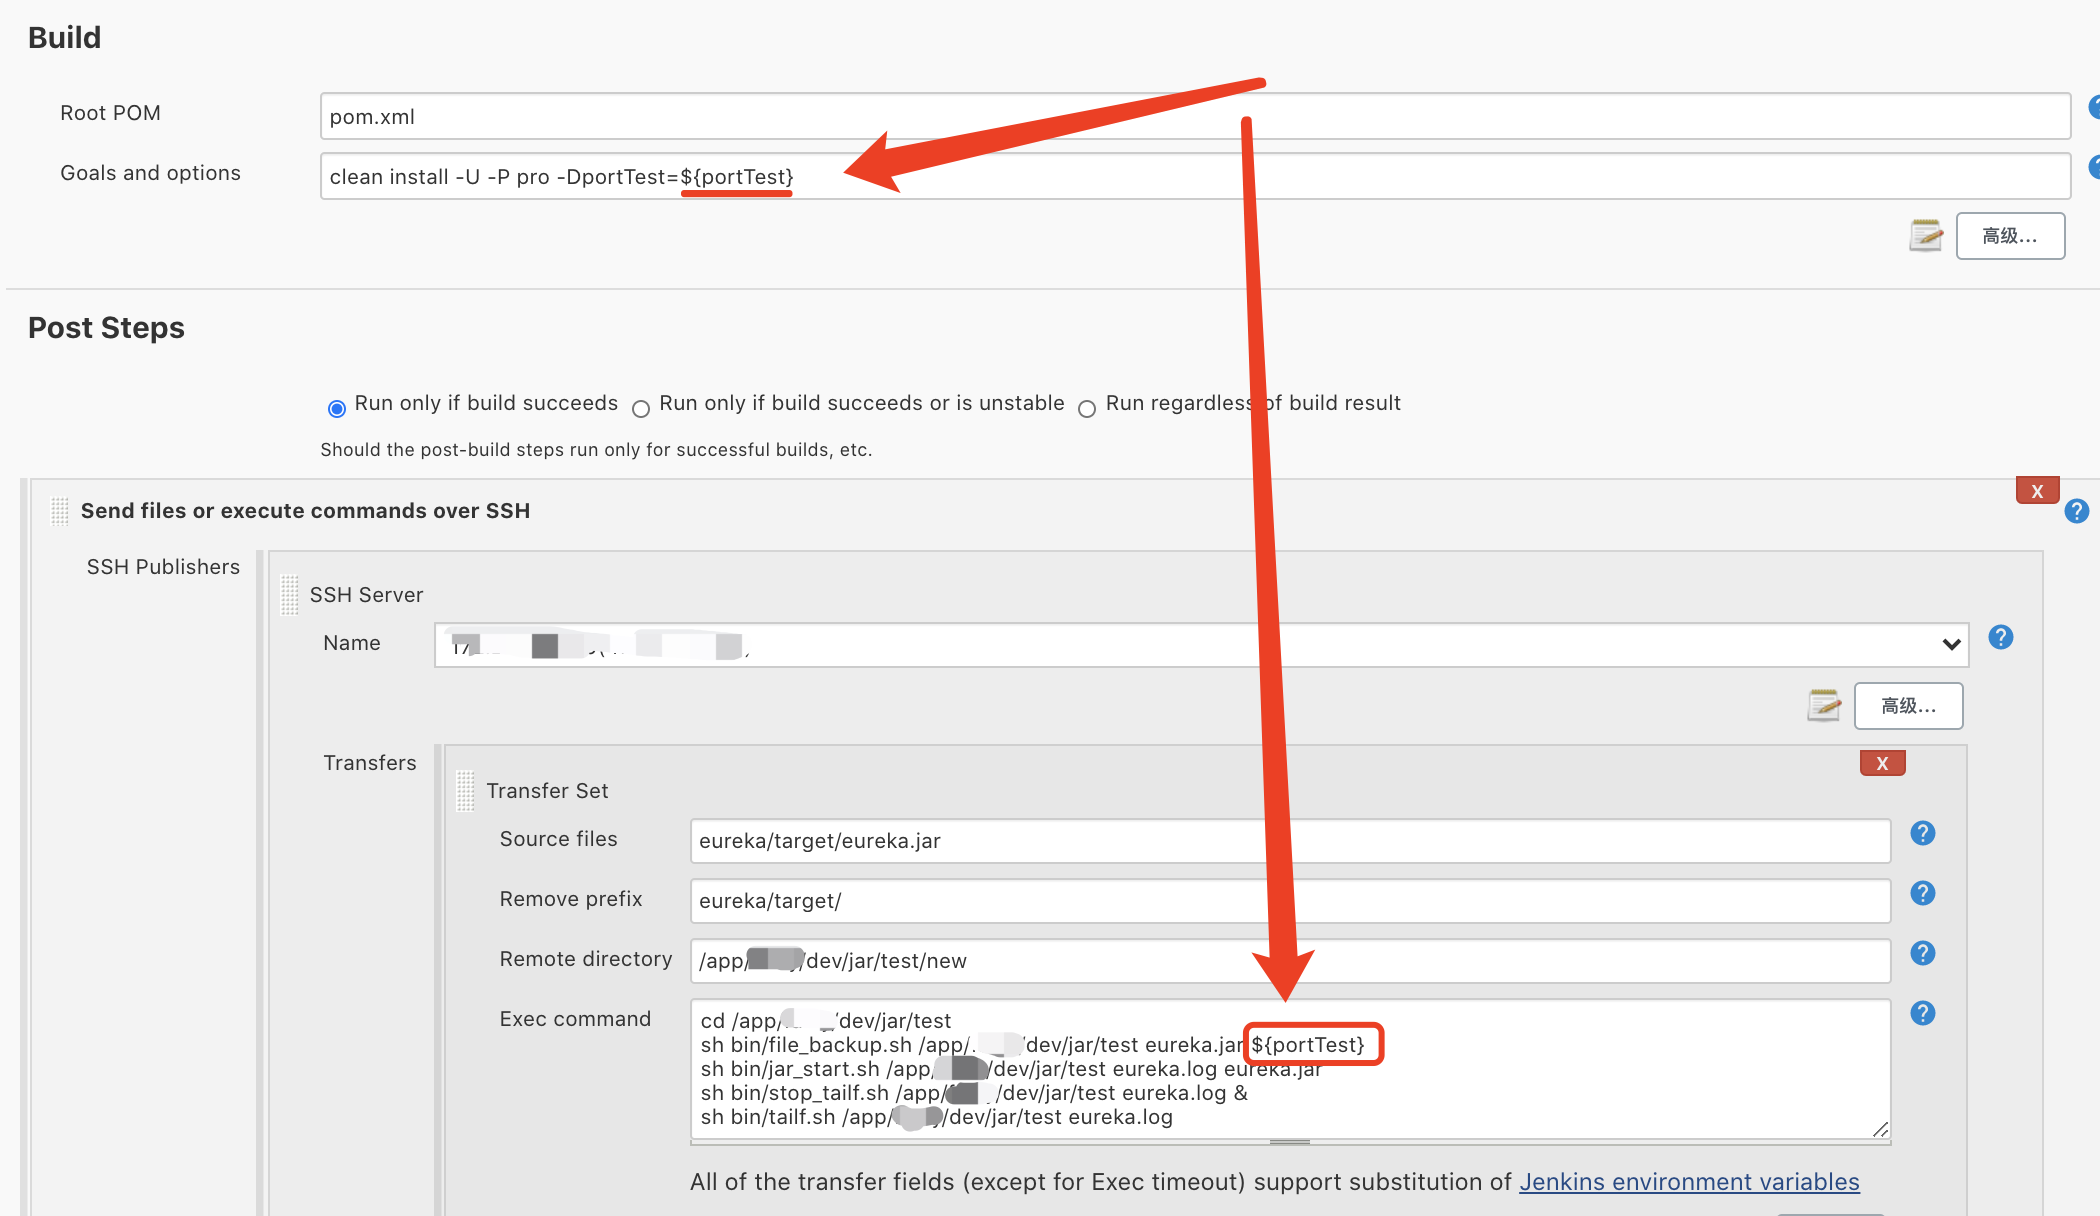The width and height of the screenshot is (2100, 1216).
Task: Click notepad icon beside SSH Server advanced button
Action: 1823,705
